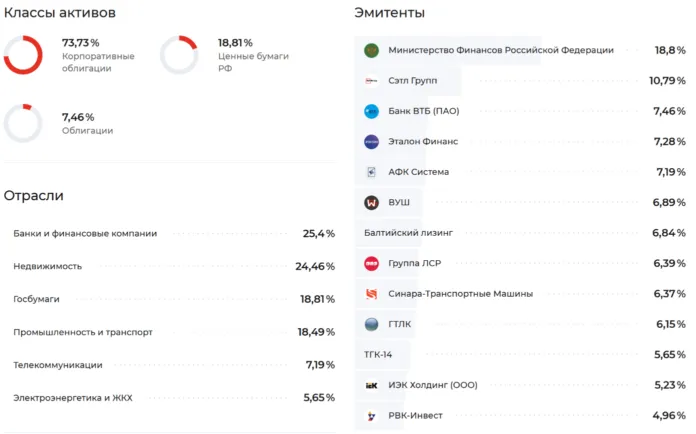Click the Ministry of Finance emblem icon
This screenshot has height=434, width=696.
pos(371,50)
